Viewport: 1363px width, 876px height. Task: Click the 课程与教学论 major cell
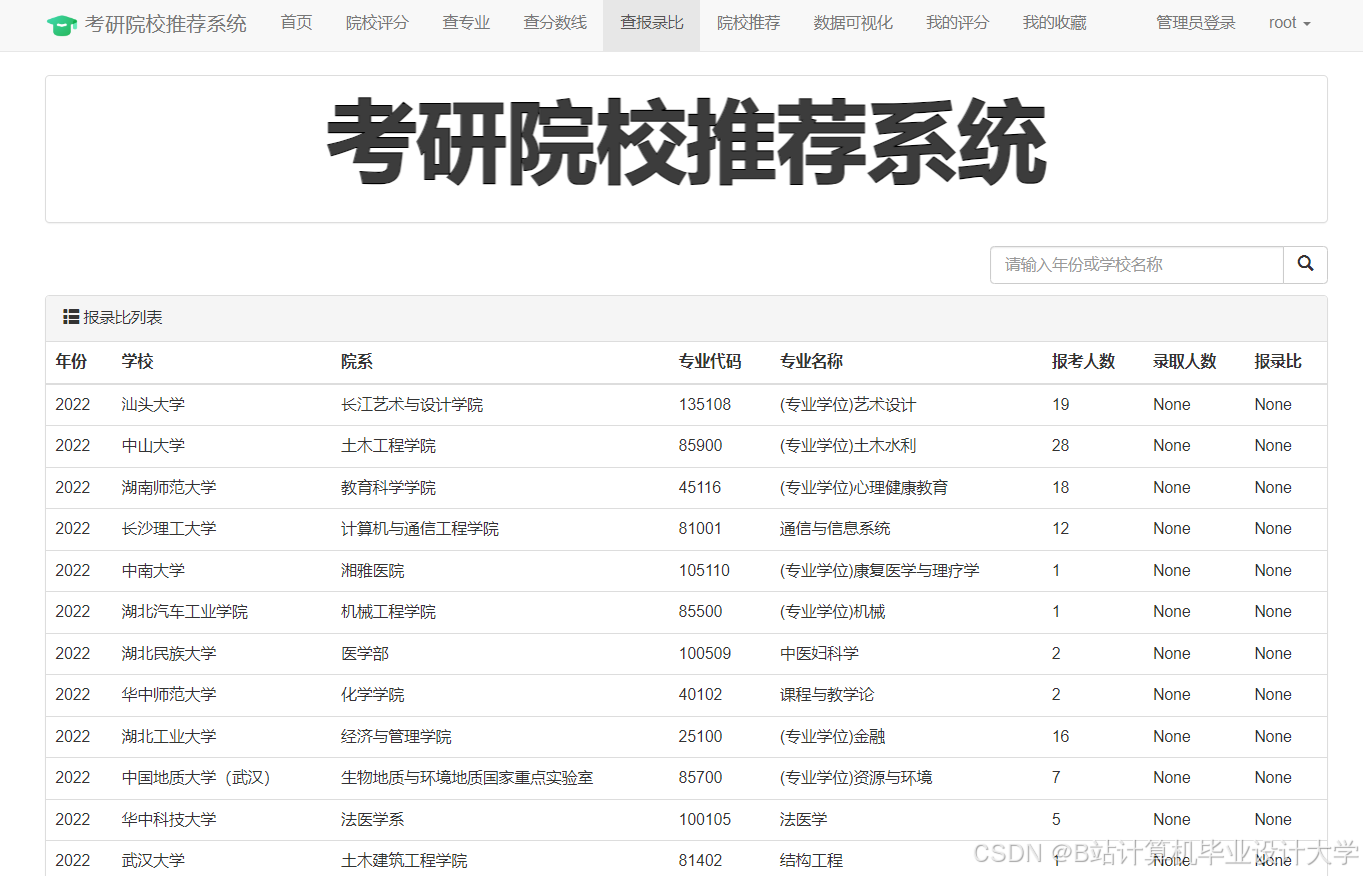pos(826,695)
